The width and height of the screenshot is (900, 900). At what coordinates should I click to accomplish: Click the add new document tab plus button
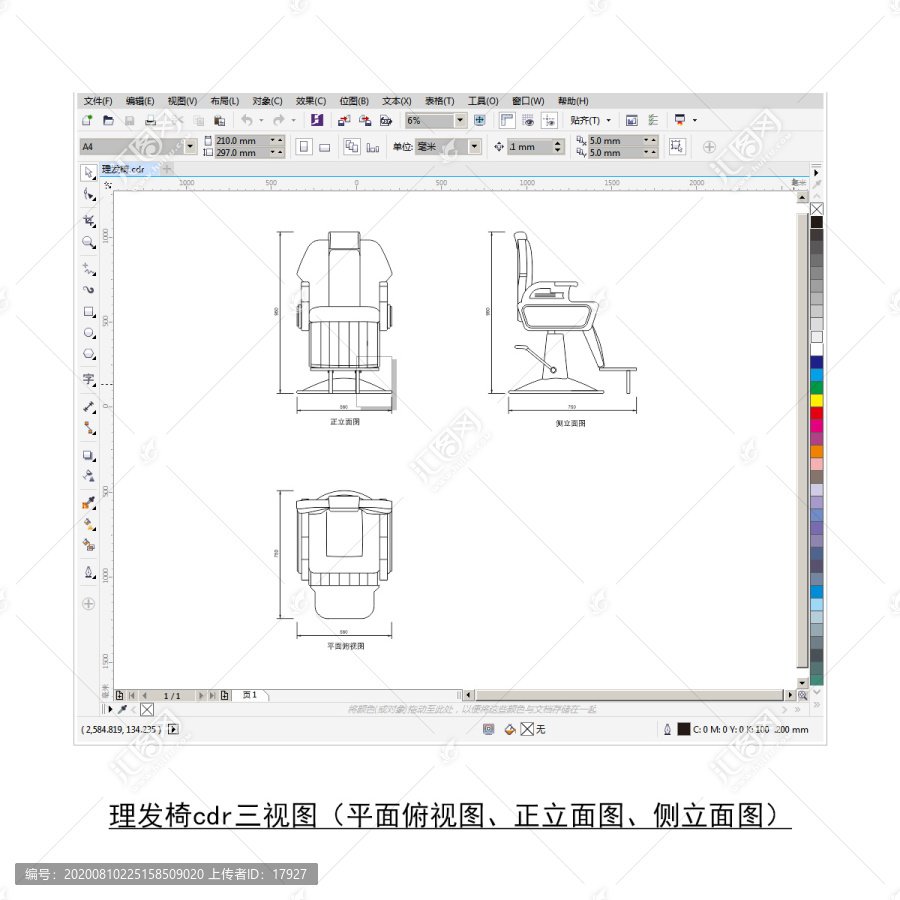pyautogui.click(x=167, y=169)
